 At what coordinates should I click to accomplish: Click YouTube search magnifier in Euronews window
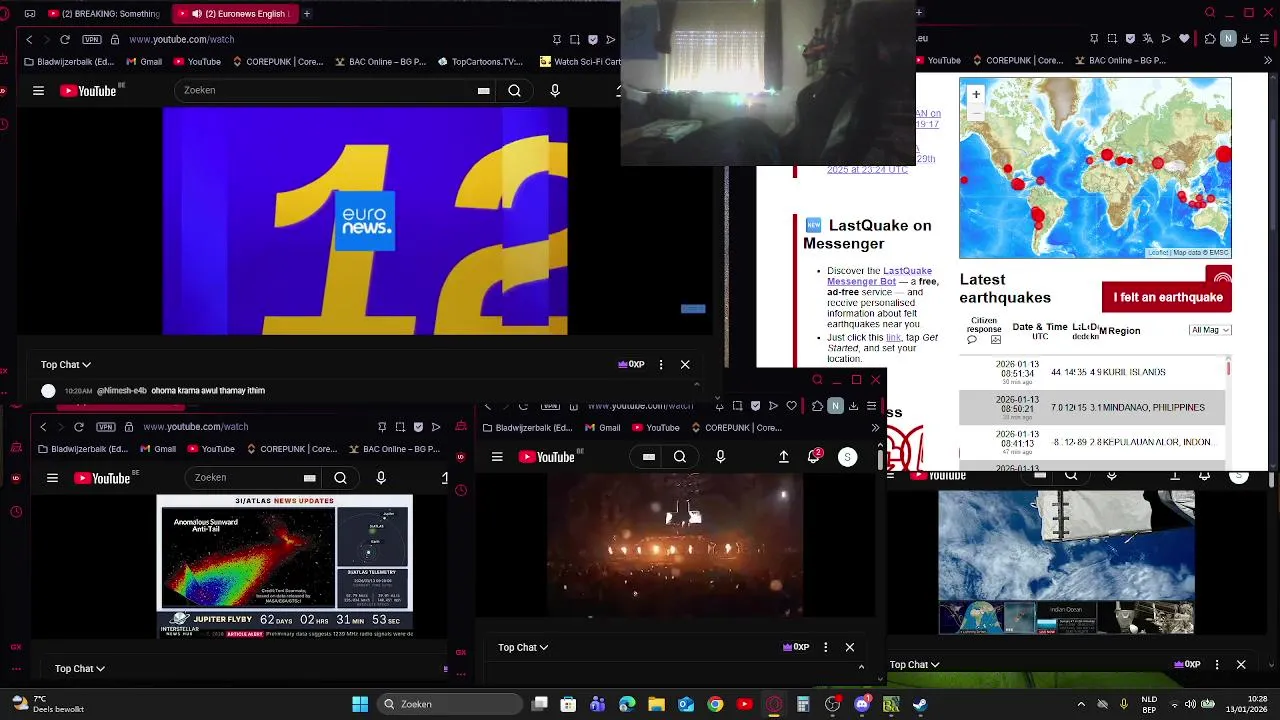(x=514, y=91)
